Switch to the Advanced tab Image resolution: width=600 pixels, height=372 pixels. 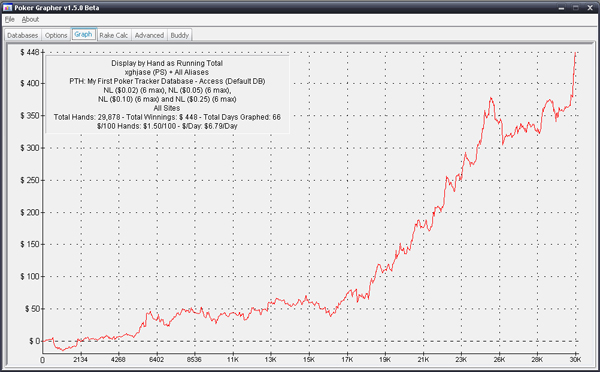(x=149, y=35)
